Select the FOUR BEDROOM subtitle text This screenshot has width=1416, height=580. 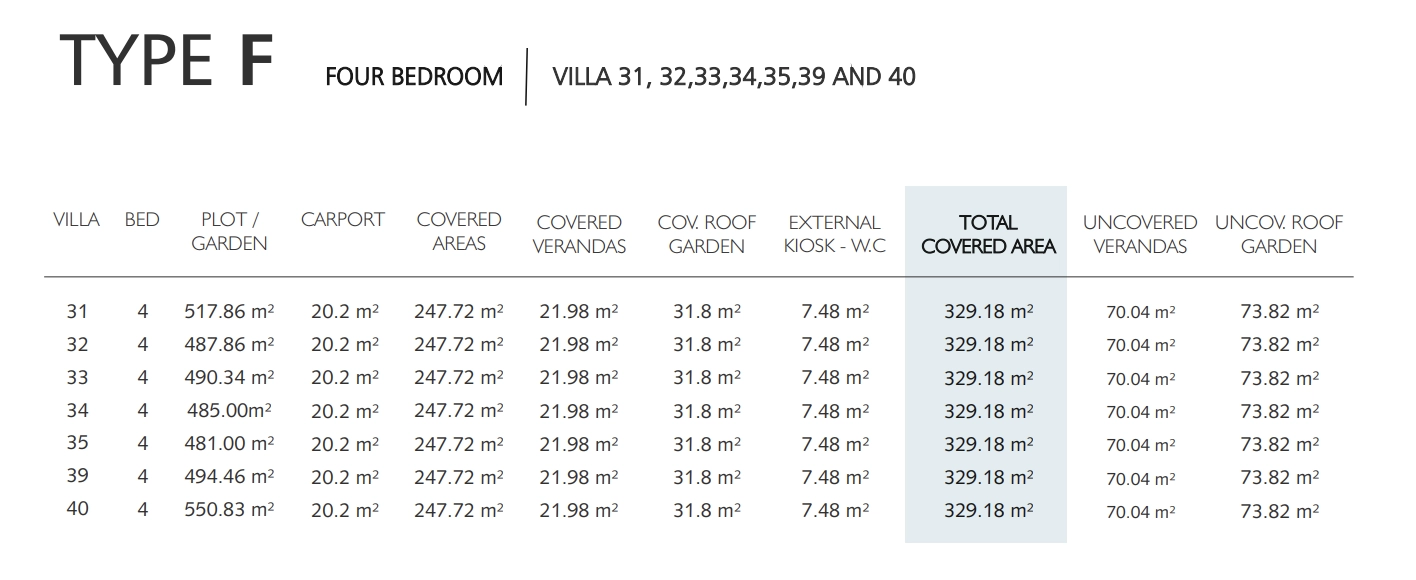coord(414,77)
